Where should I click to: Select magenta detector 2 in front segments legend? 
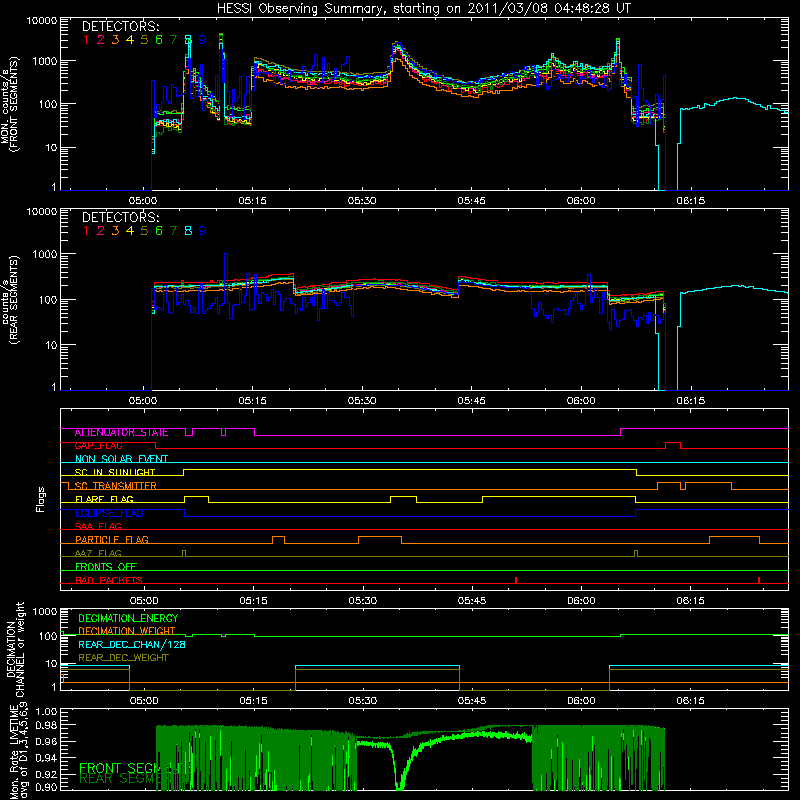[101, 40]
